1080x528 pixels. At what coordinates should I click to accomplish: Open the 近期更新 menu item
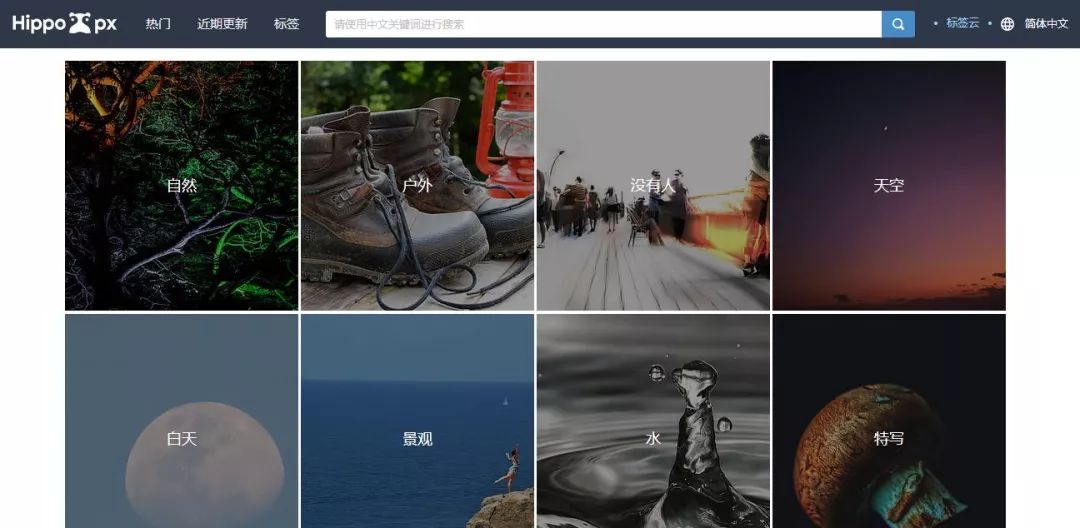[x=222, y=24]
